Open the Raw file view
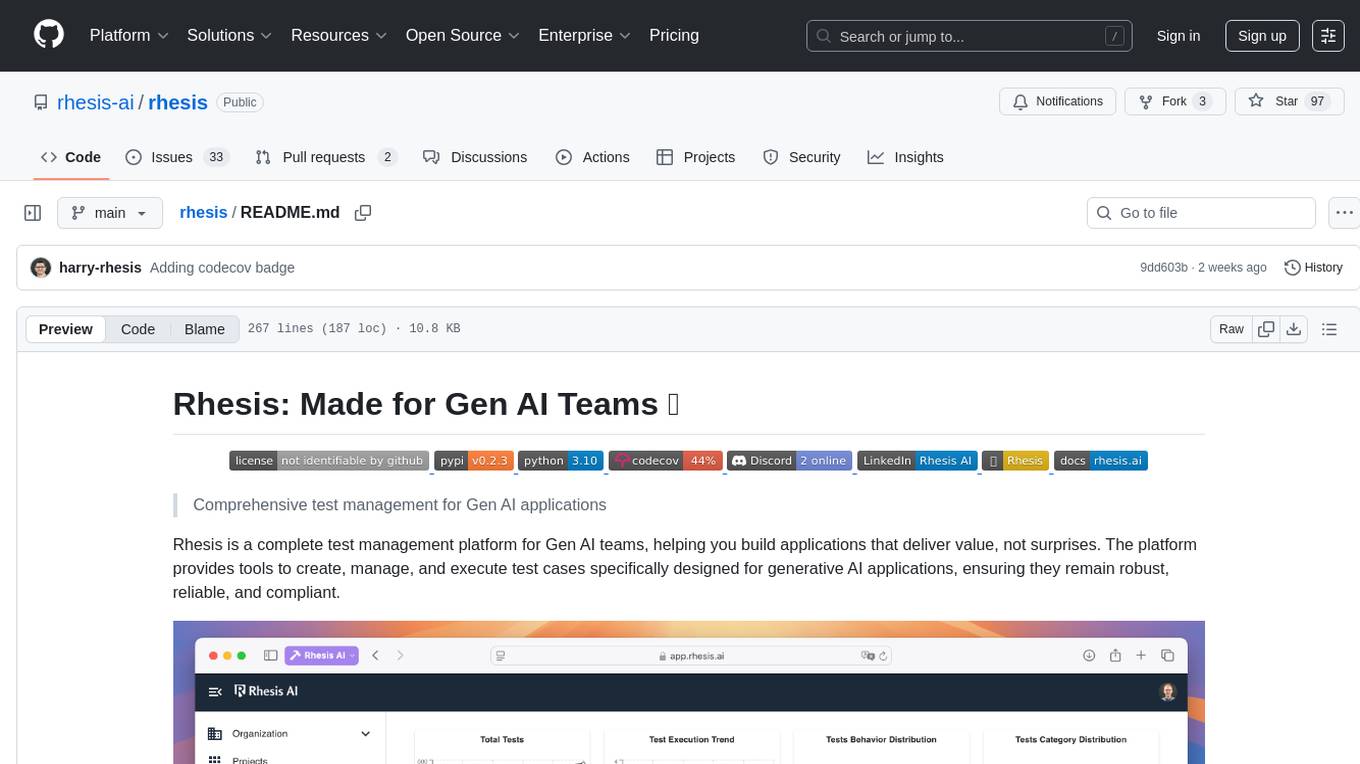The image size is (1360, 764). [x=1231, y=329]
